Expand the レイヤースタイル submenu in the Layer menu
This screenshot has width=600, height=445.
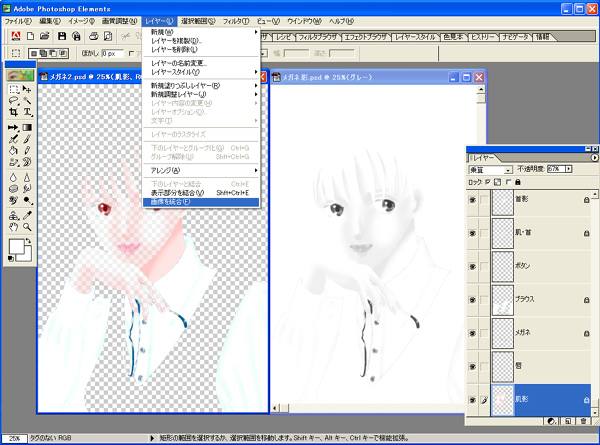pos(201,72)
